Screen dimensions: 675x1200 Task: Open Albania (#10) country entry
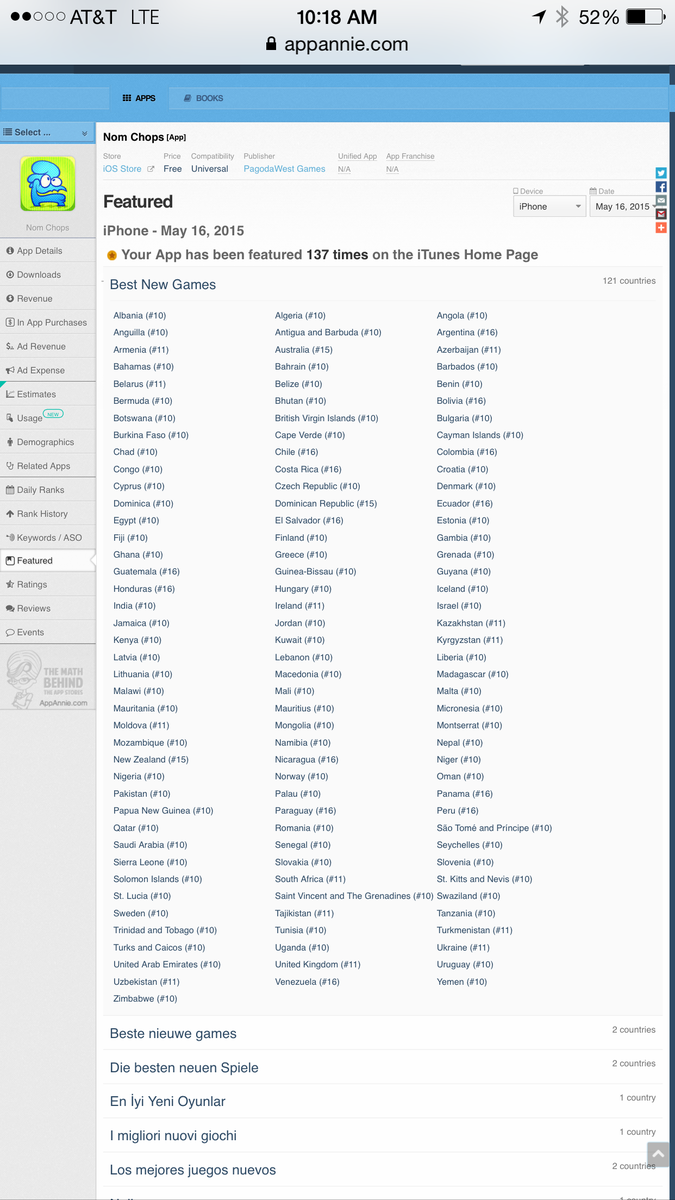140,316
